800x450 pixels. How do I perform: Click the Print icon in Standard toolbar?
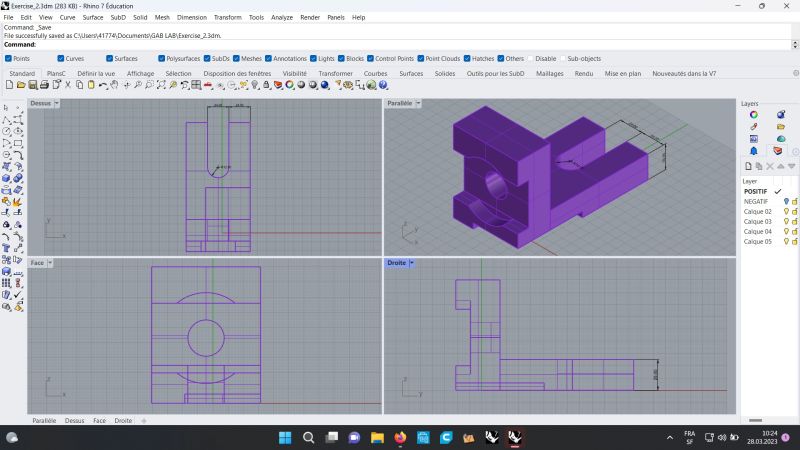[46, 86]
